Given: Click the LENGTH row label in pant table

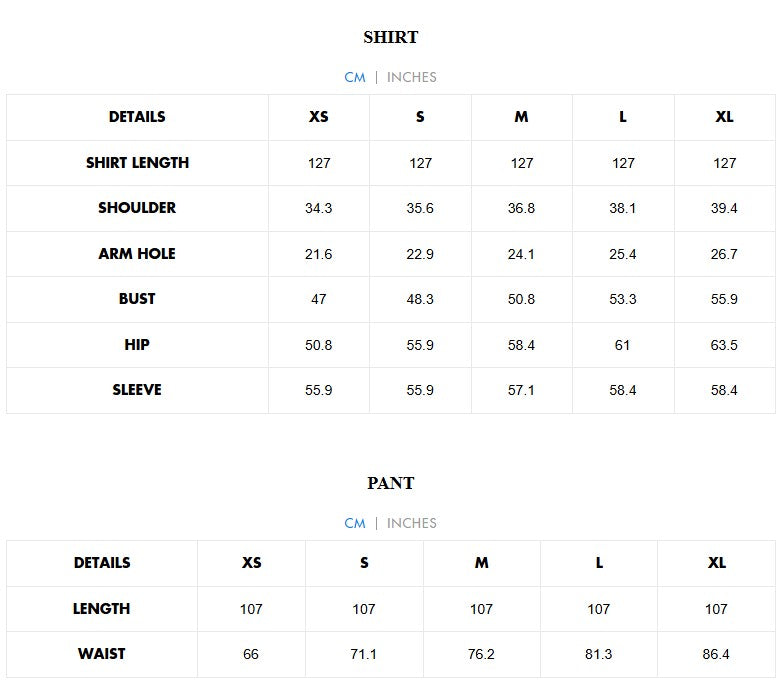Looking at the screenshot, I should tap(102, 609).
